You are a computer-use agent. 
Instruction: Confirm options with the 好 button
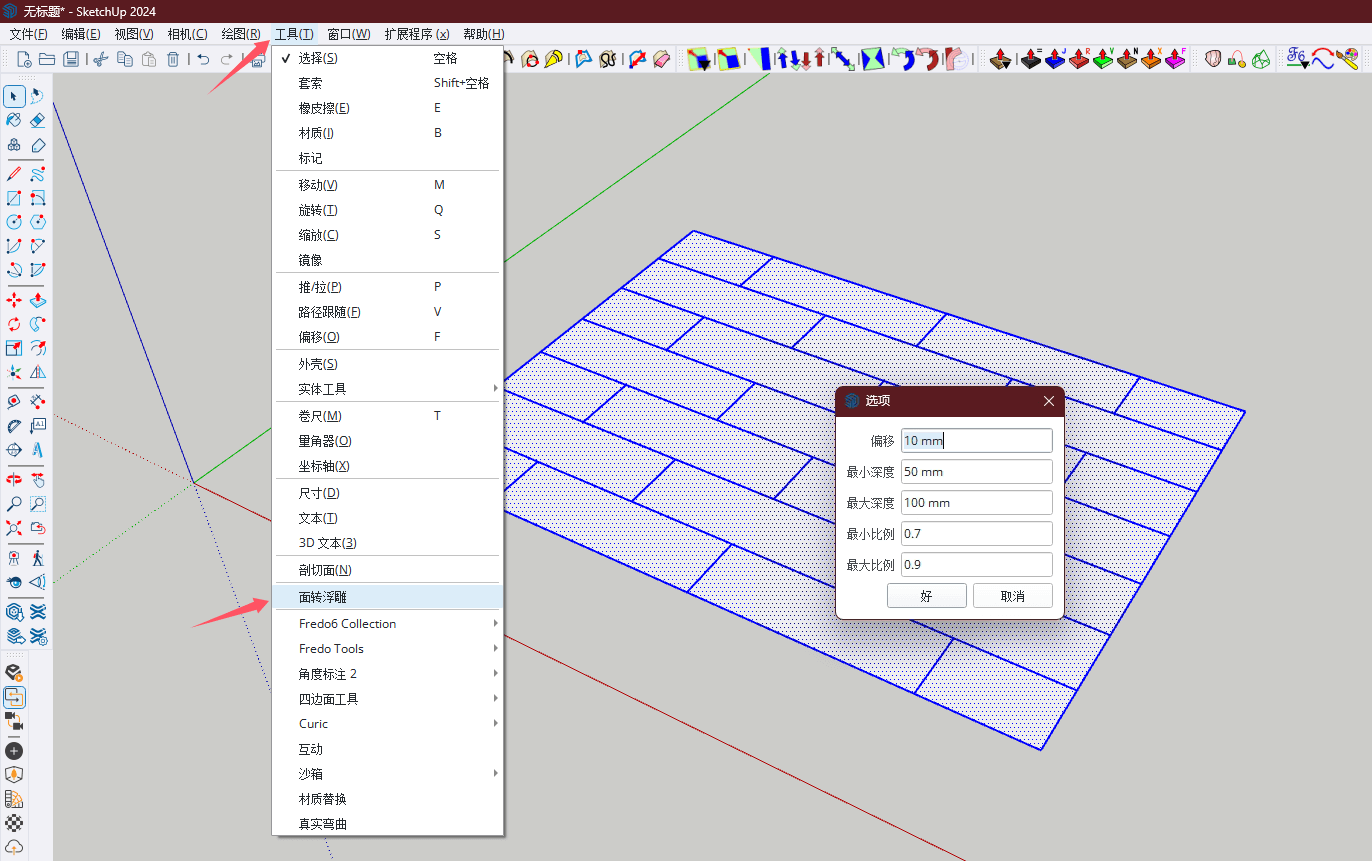926,596
